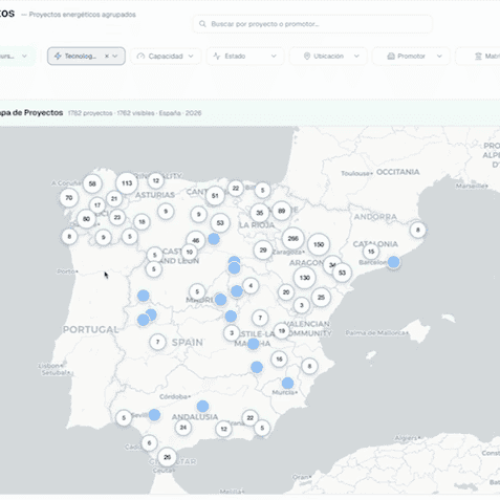Select the cluster marker labeled 89

[x=282, y=211]
